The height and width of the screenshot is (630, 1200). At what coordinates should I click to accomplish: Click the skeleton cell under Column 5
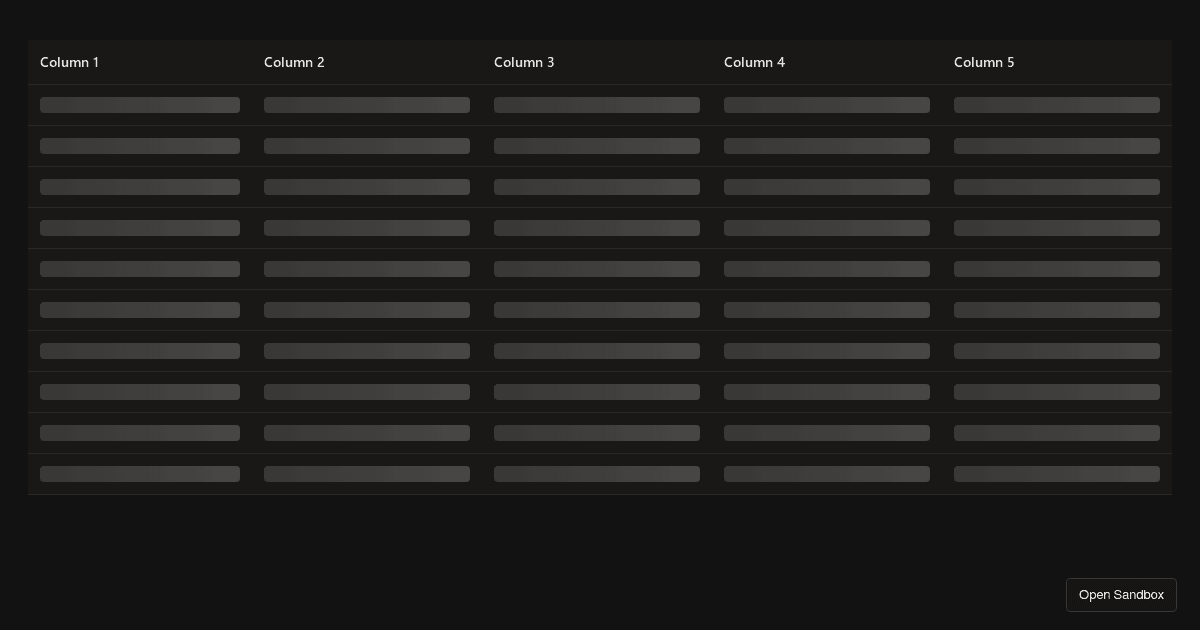[x=1057, y=105]
